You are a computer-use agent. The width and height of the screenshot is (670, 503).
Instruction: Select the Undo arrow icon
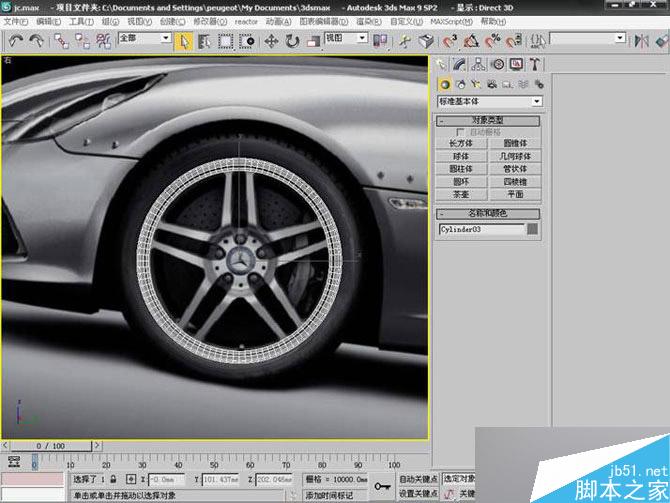pos(16,41)
